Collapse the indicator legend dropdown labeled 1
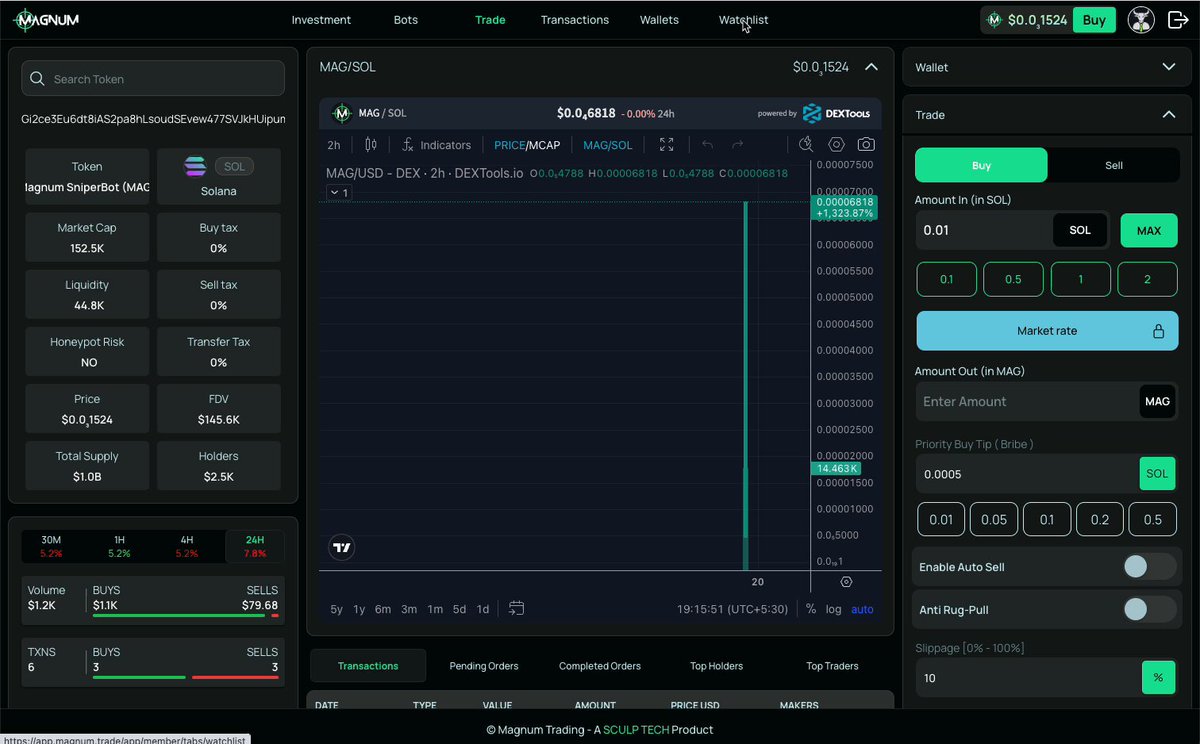This screenshot has height=744, width=1200. tap(339, 193)
